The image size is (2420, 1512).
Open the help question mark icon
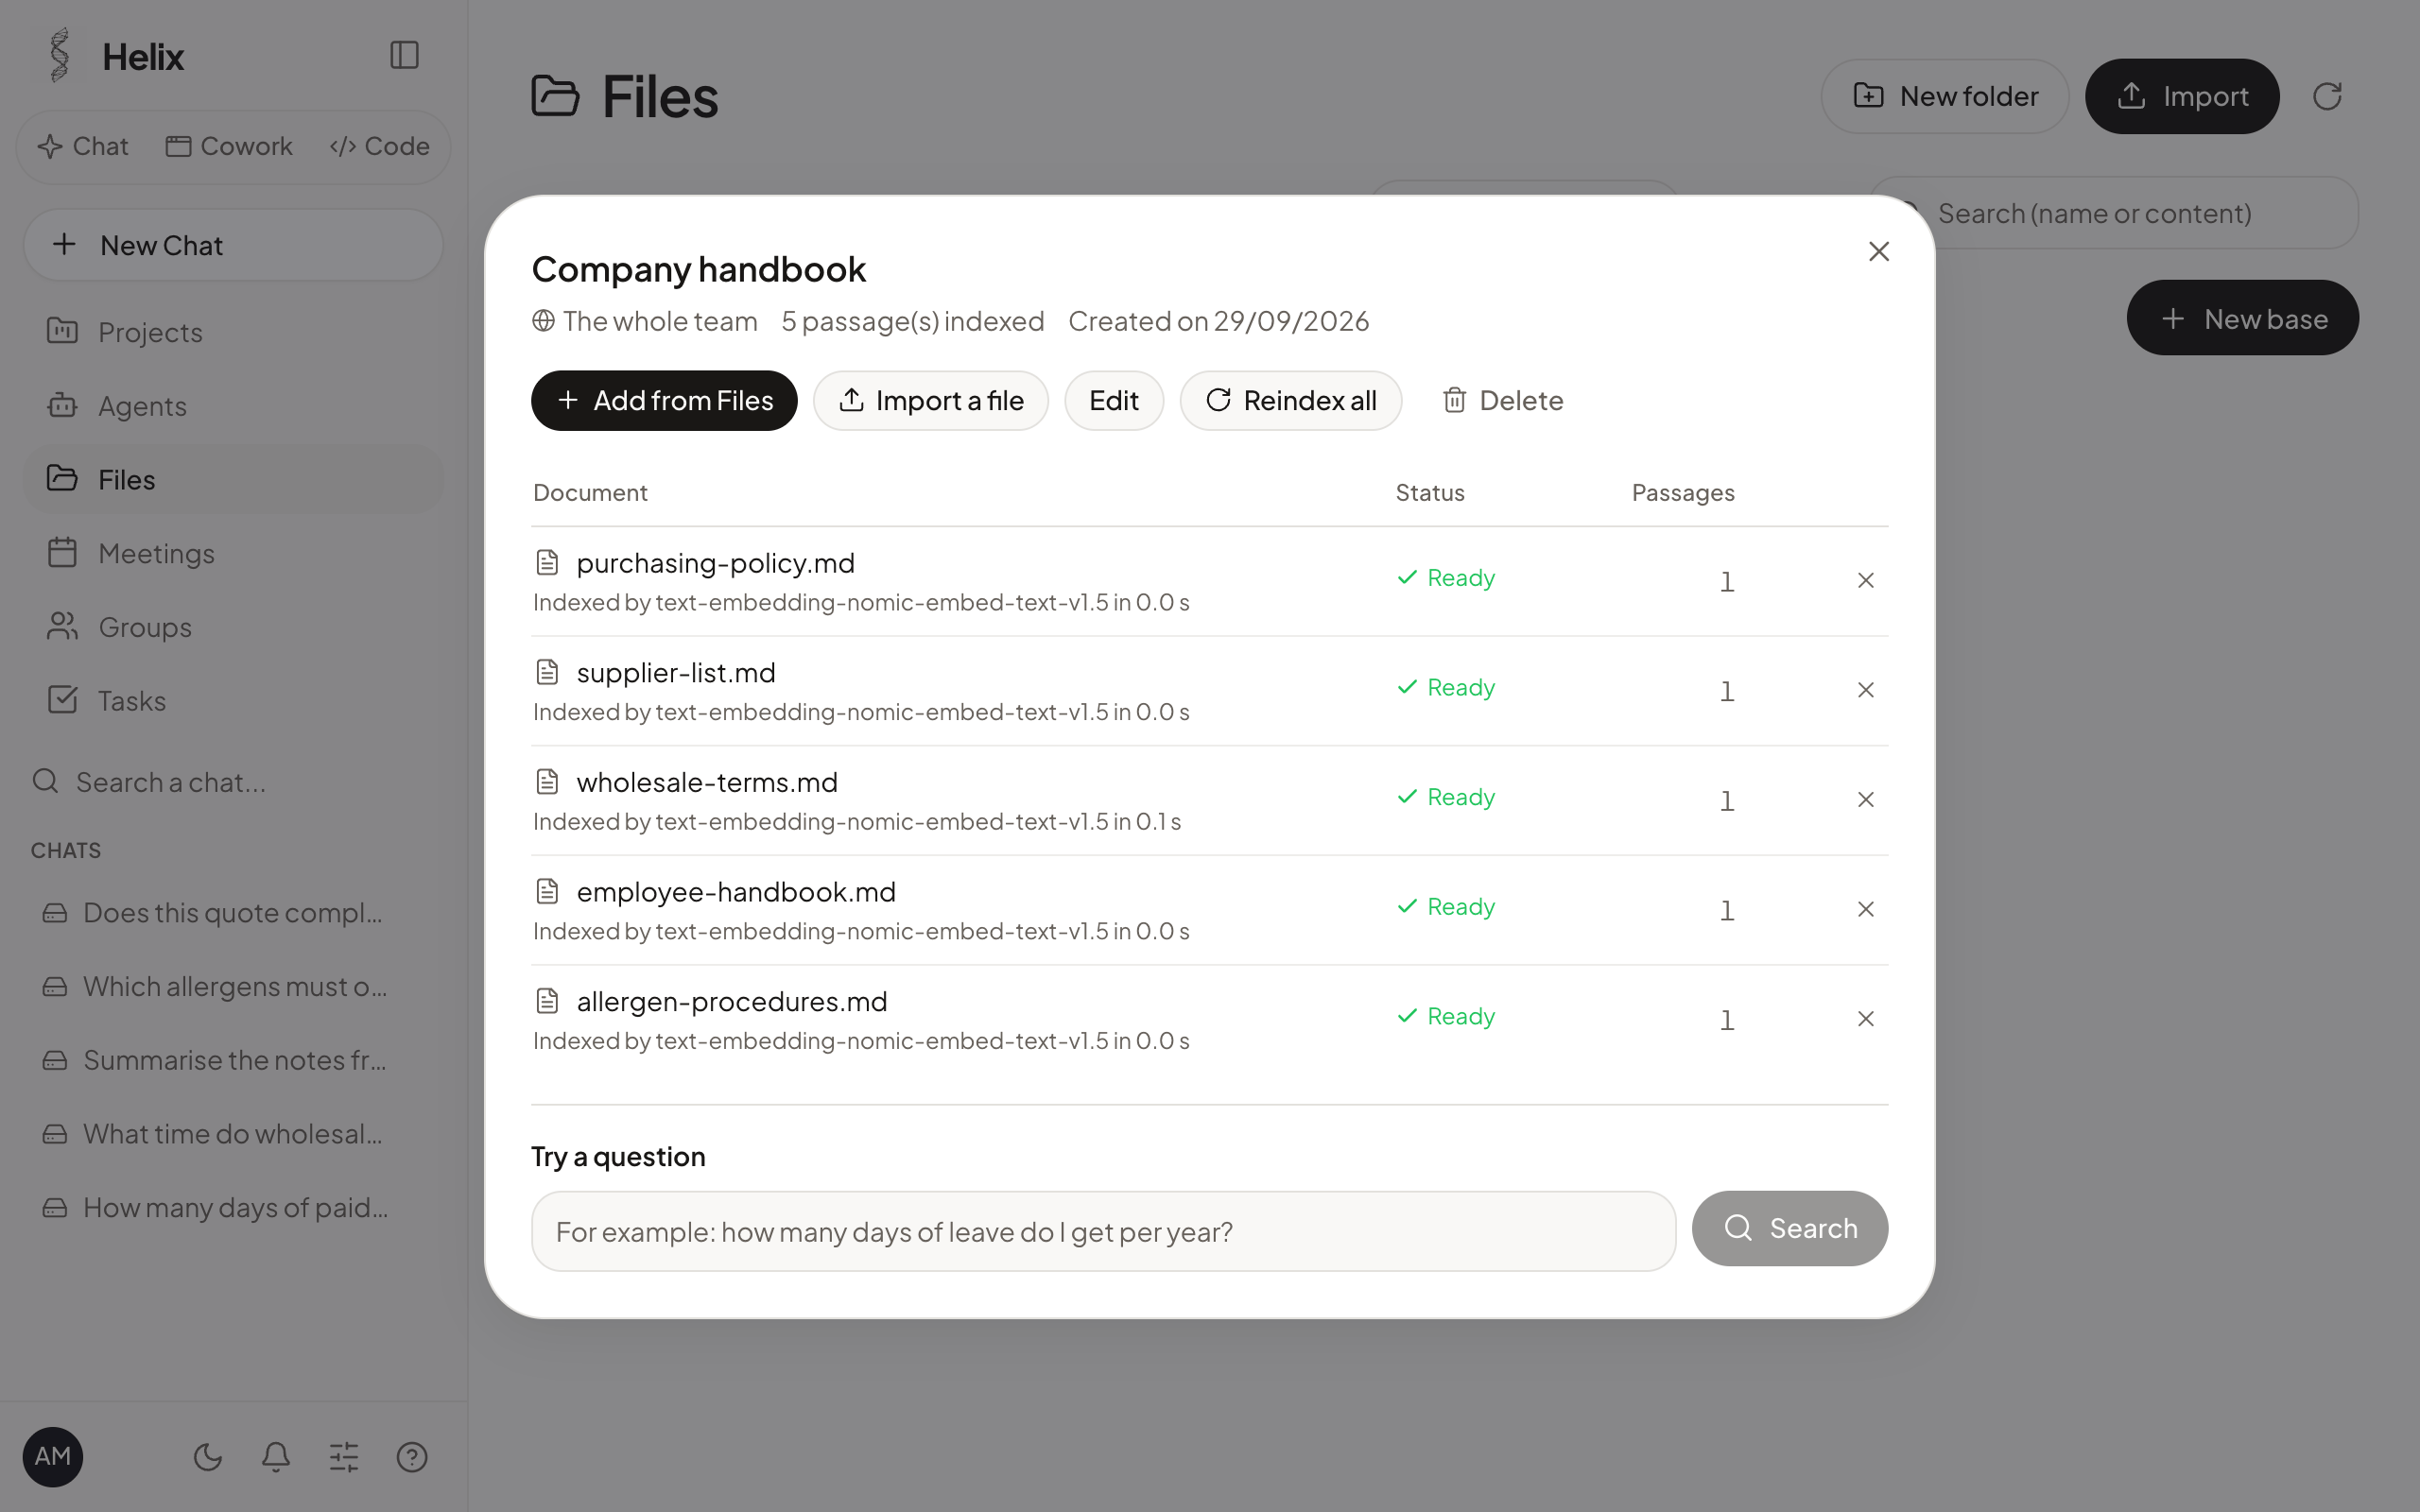(x=412, y=1457)
